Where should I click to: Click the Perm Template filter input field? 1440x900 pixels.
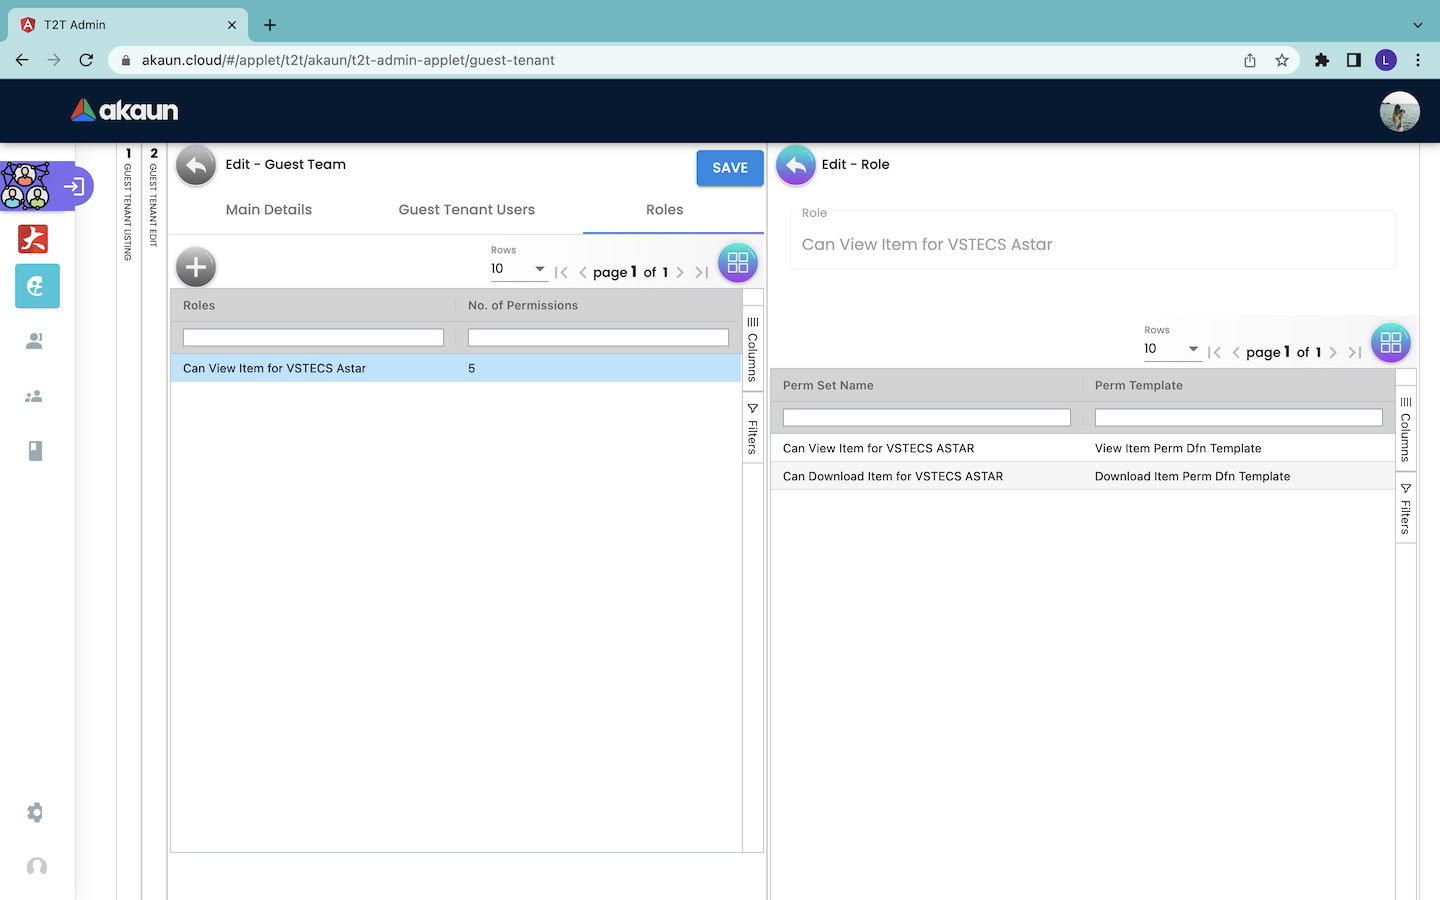[1238, 418]
